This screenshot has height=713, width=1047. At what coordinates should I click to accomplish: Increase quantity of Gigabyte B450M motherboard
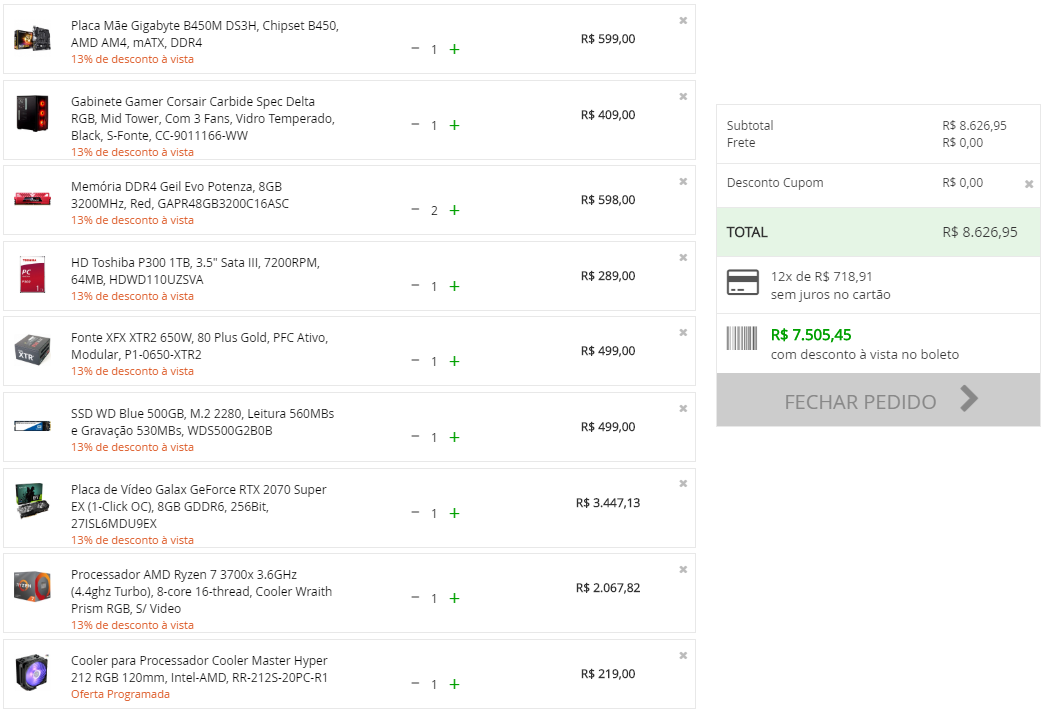(455, 49)
